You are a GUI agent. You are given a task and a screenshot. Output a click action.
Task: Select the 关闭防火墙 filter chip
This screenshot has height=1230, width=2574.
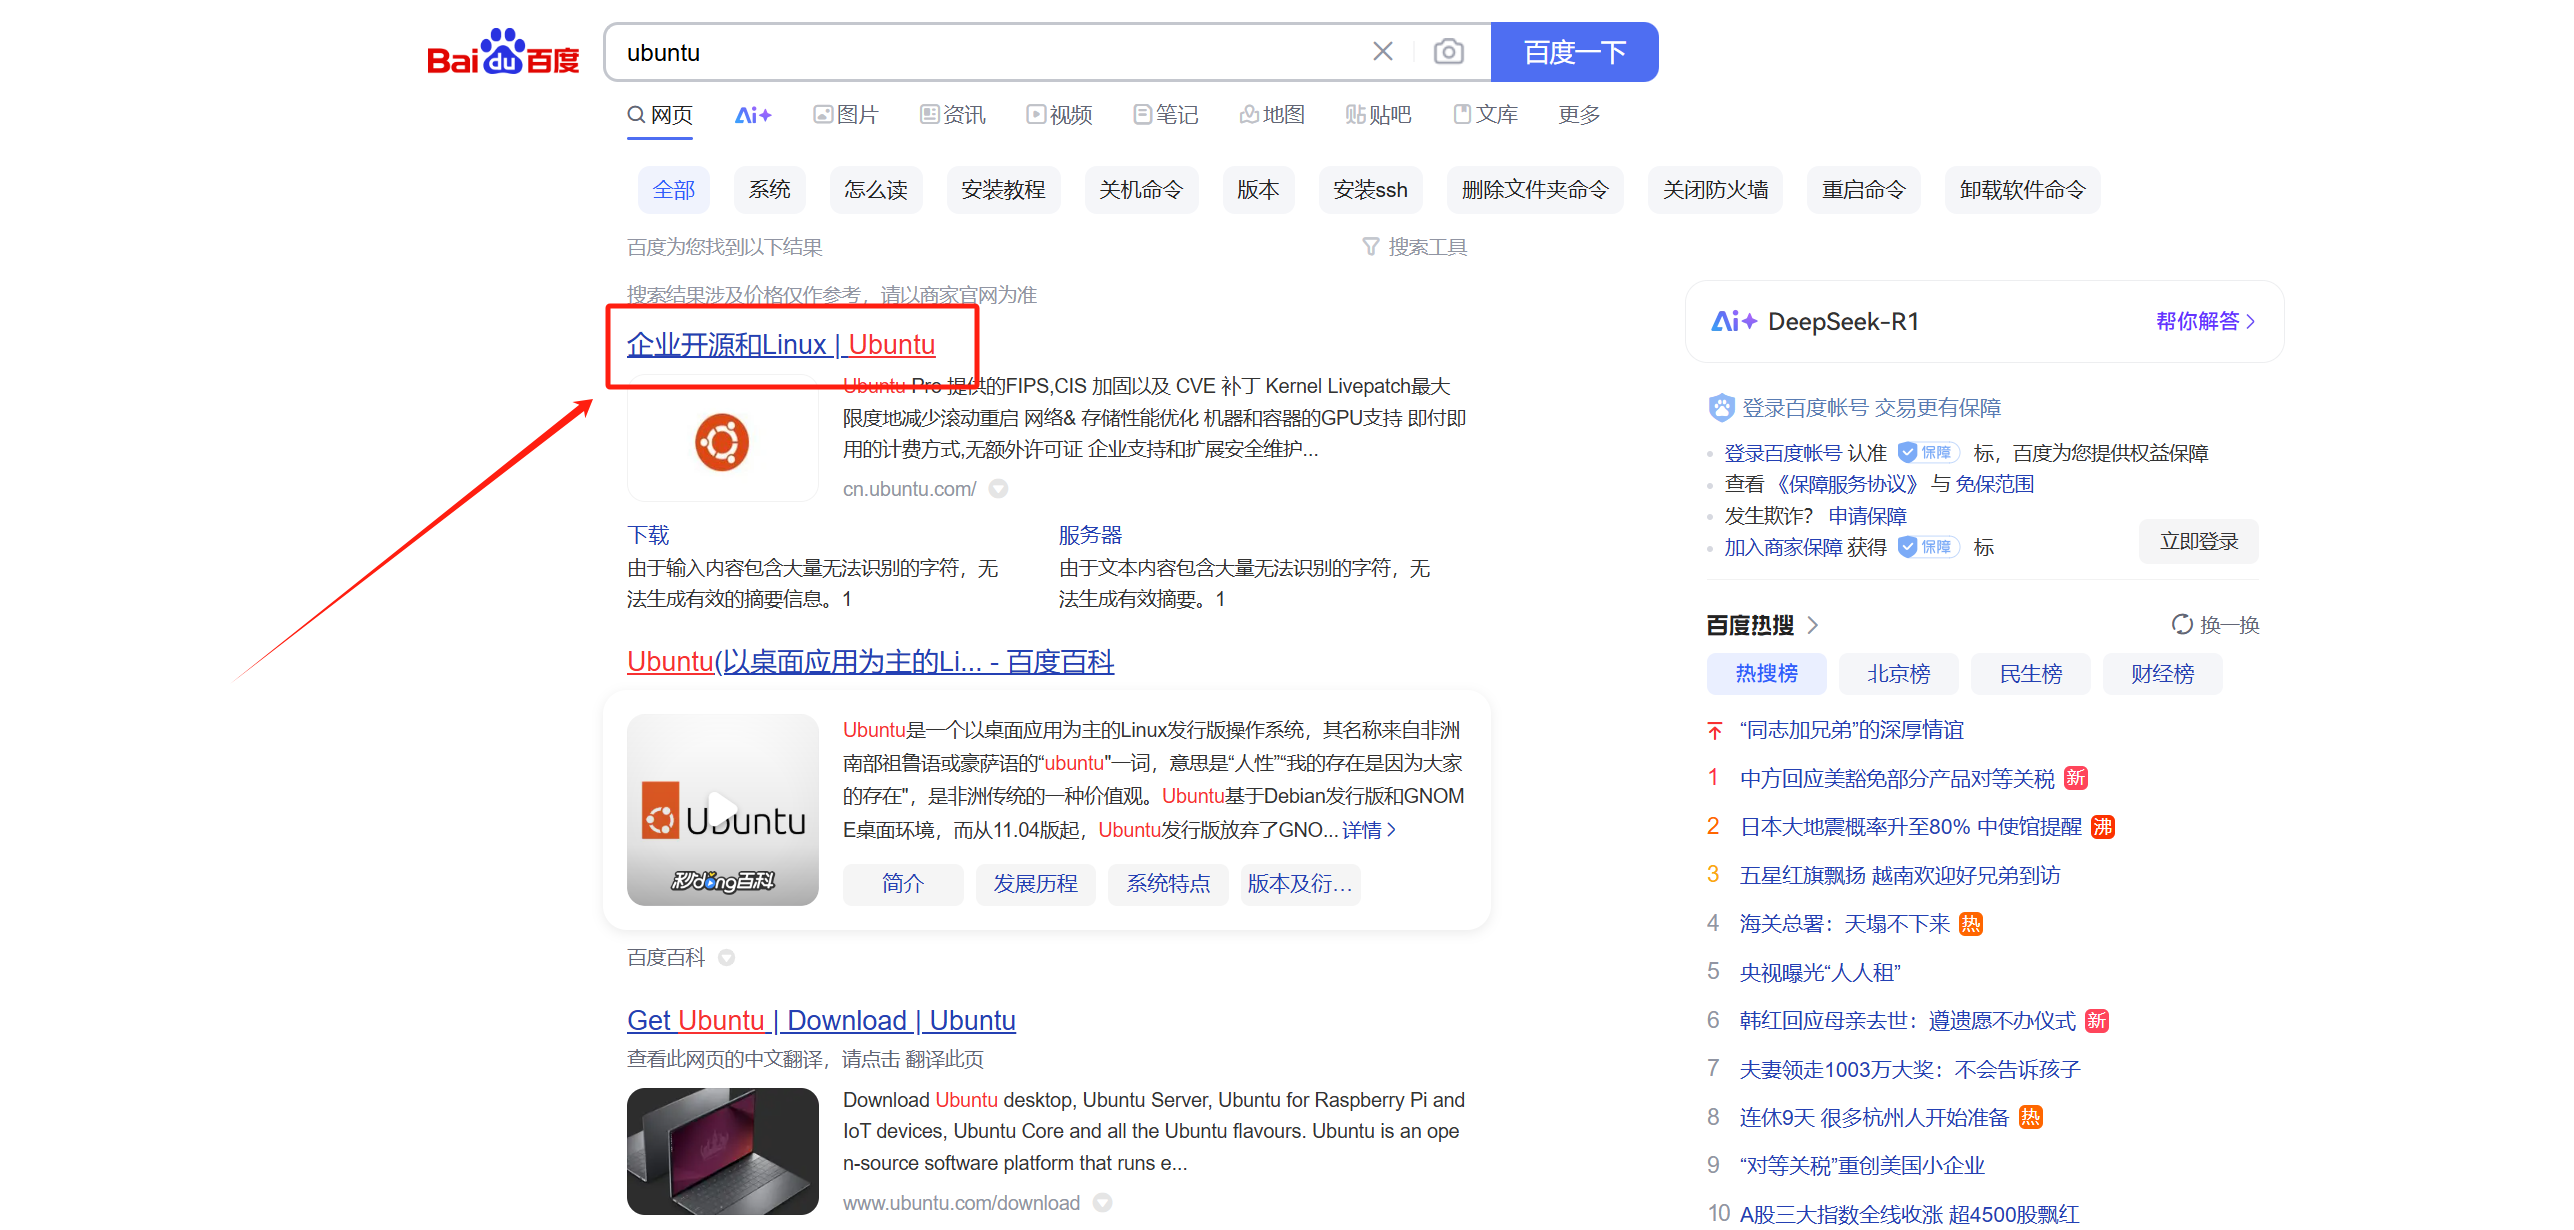coord(1715,190)
